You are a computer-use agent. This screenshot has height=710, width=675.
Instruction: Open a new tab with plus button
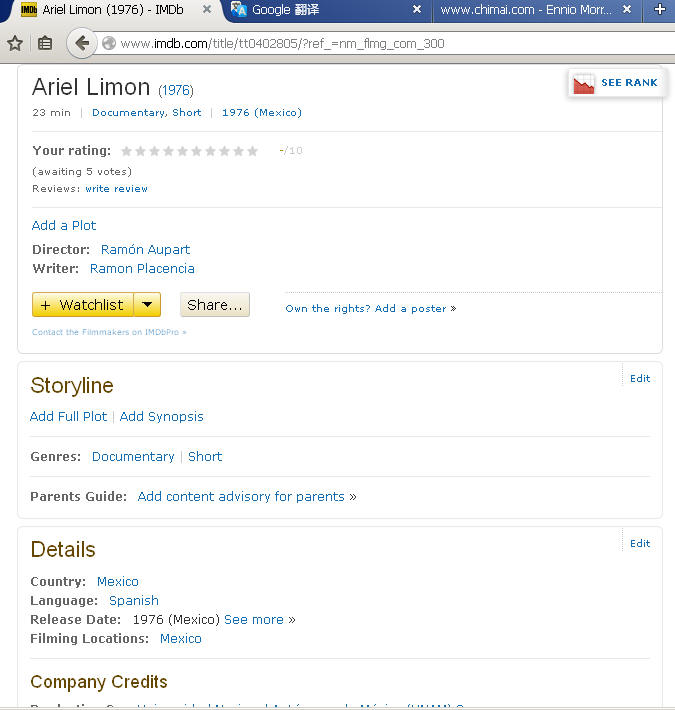(x=660, y=9)
